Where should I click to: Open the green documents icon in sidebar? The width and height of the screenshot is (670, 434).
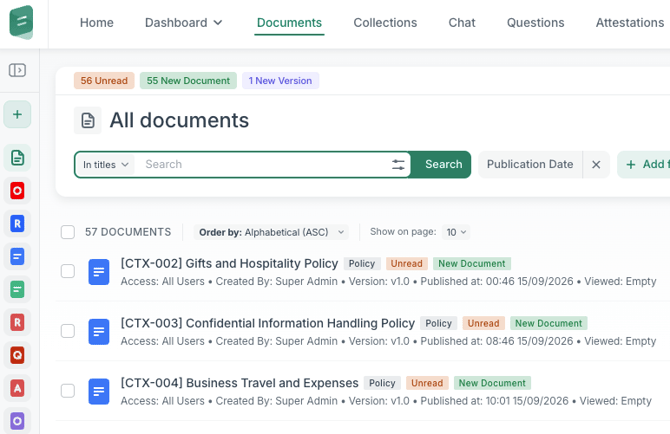click(x=18, y=158)
